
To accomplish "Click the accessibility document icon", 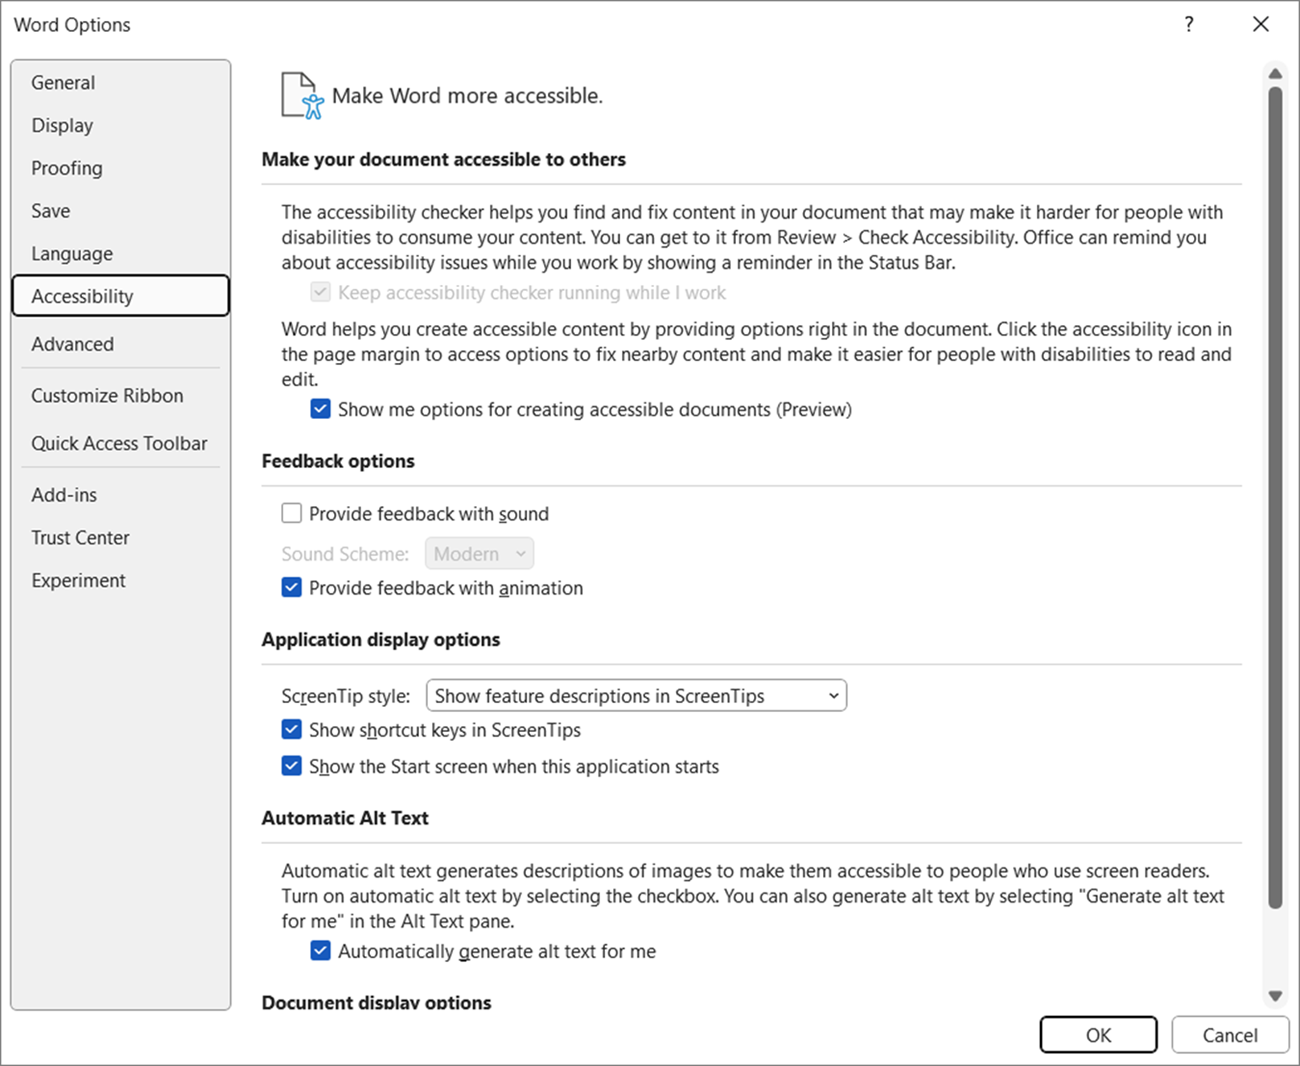I will click(x=298, y=93).
